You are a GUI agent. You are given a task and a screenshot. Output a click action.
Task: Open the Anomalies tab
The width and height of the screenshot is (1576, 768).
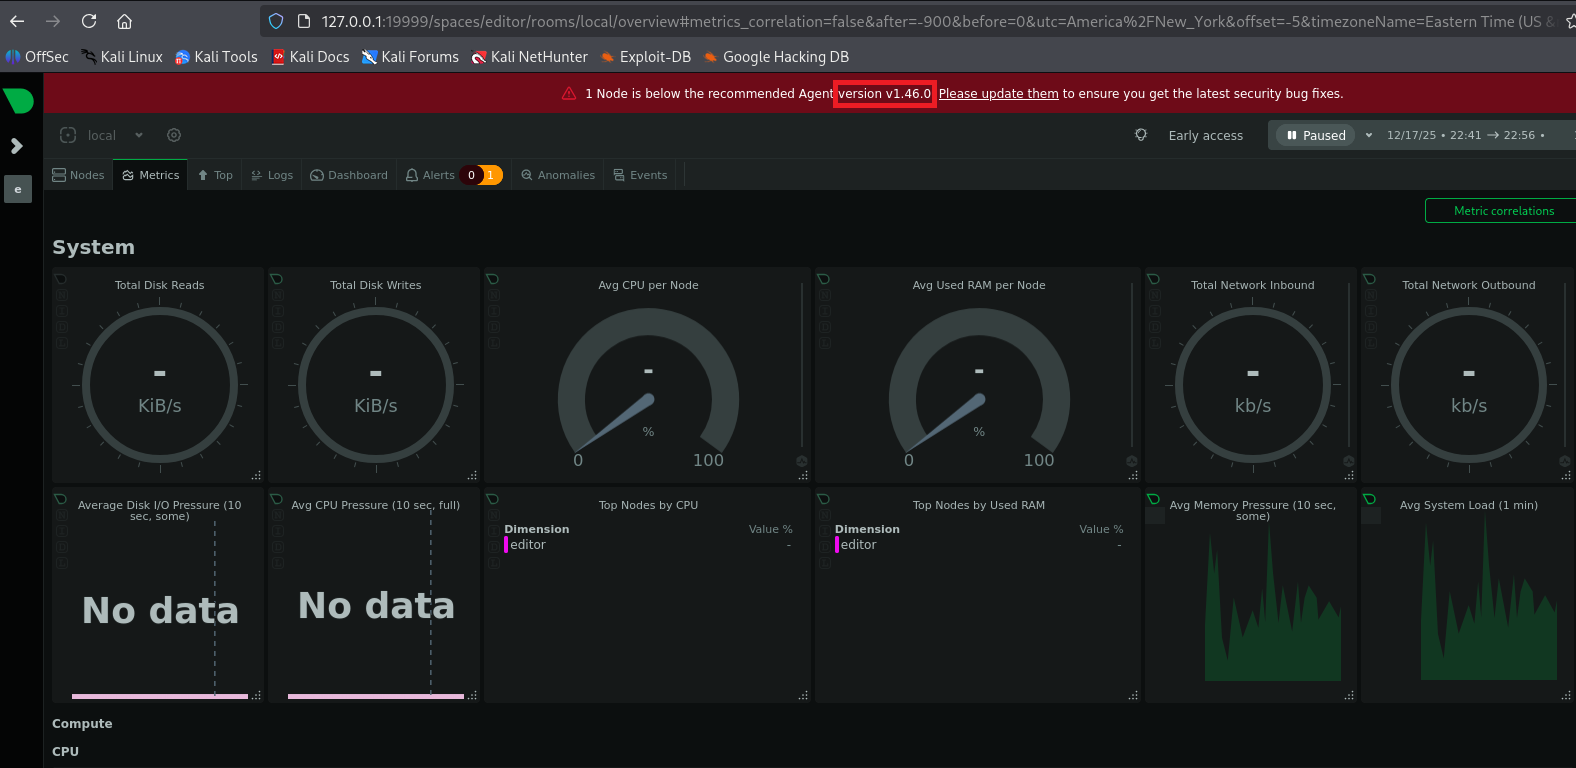pyautogui.click(x=558, y=175)
